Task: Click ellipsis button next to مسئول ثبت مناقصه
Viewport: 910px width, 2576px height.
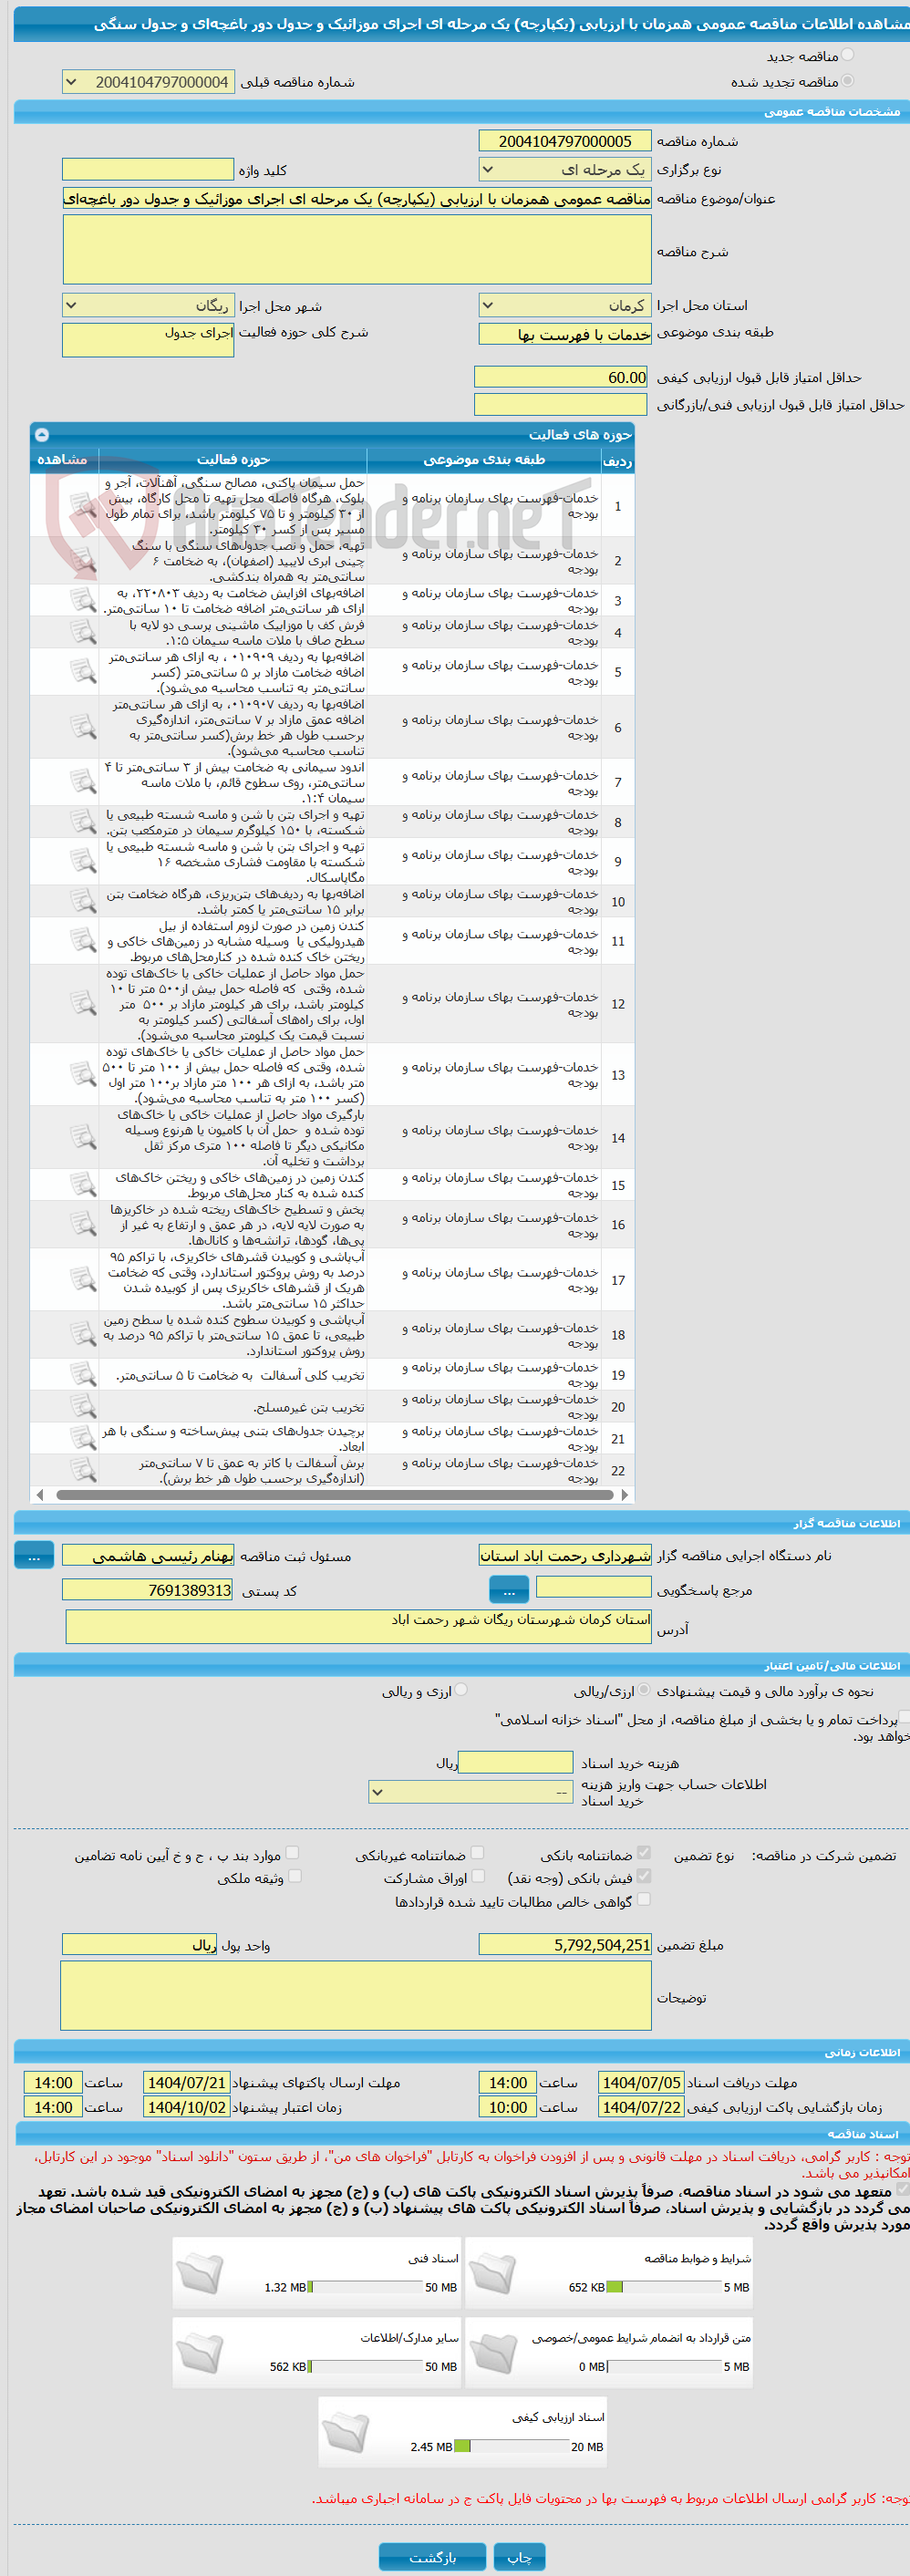Action: (x=34, y=1555)
